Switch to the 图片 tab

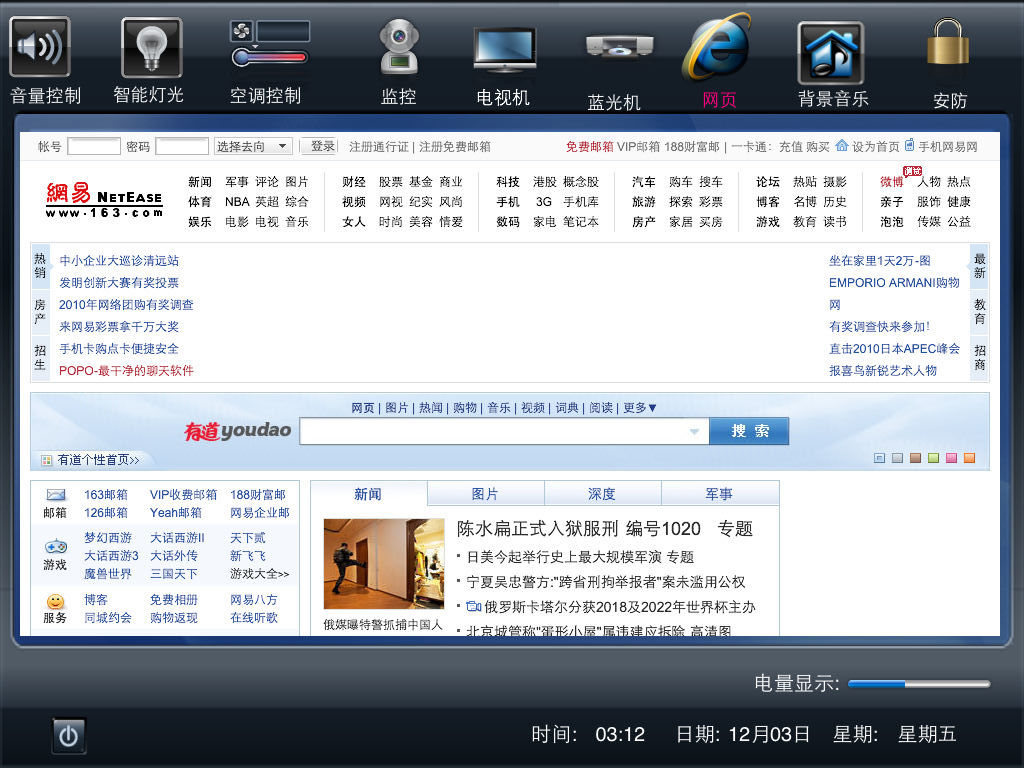[485, 494]
